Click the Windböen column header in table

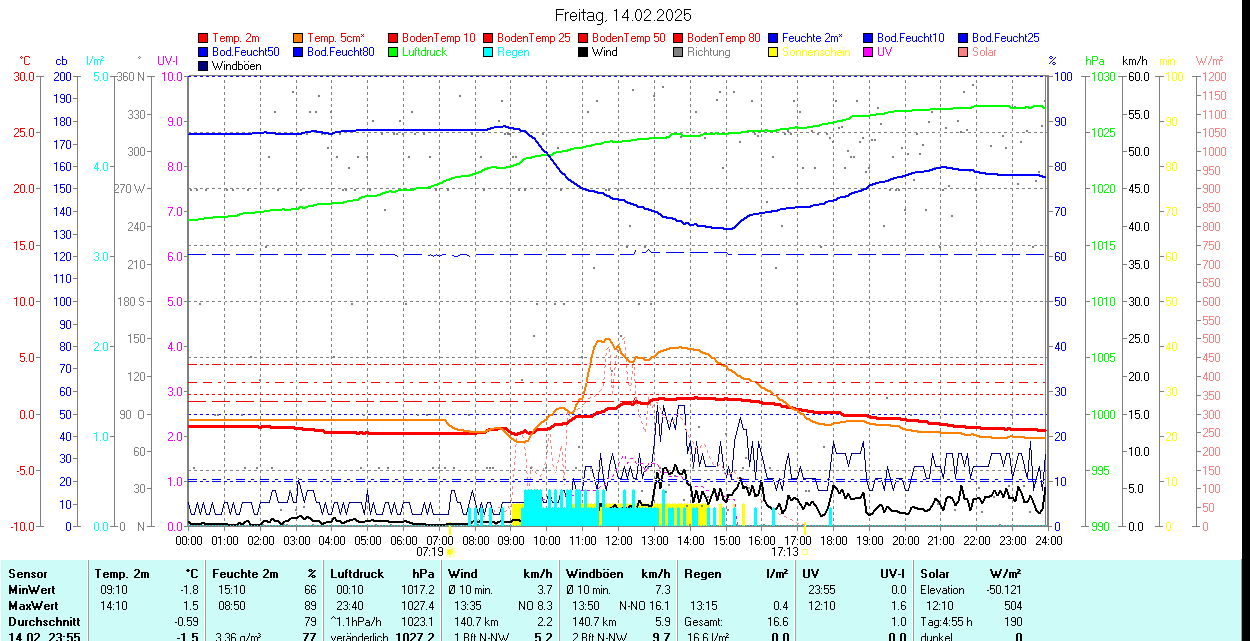[x=595, y=574]
